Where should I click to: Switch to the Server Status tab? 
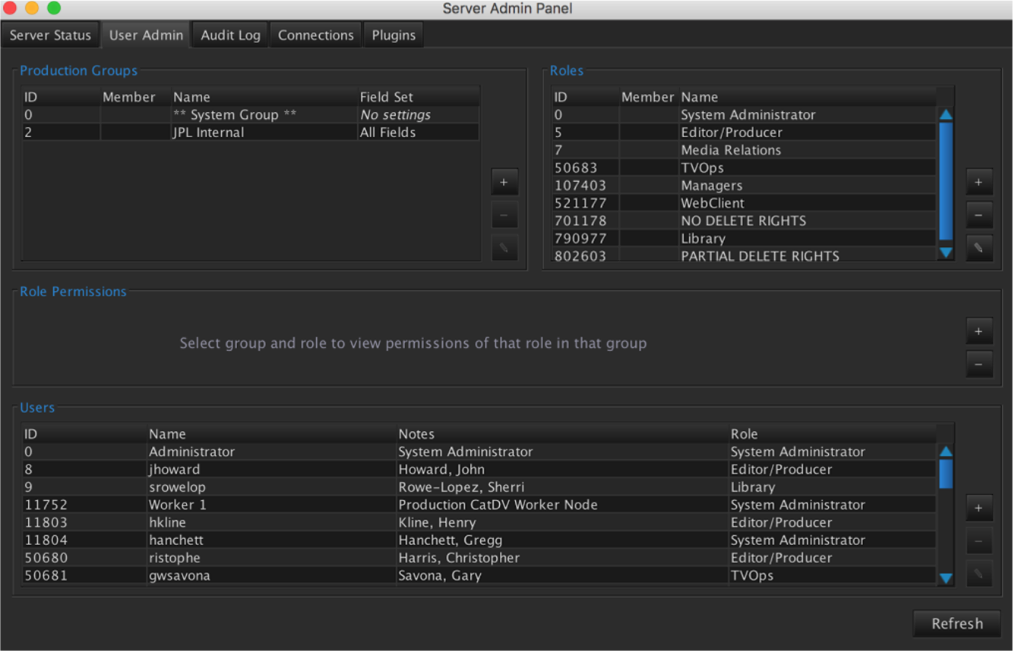tap(50, 35)
